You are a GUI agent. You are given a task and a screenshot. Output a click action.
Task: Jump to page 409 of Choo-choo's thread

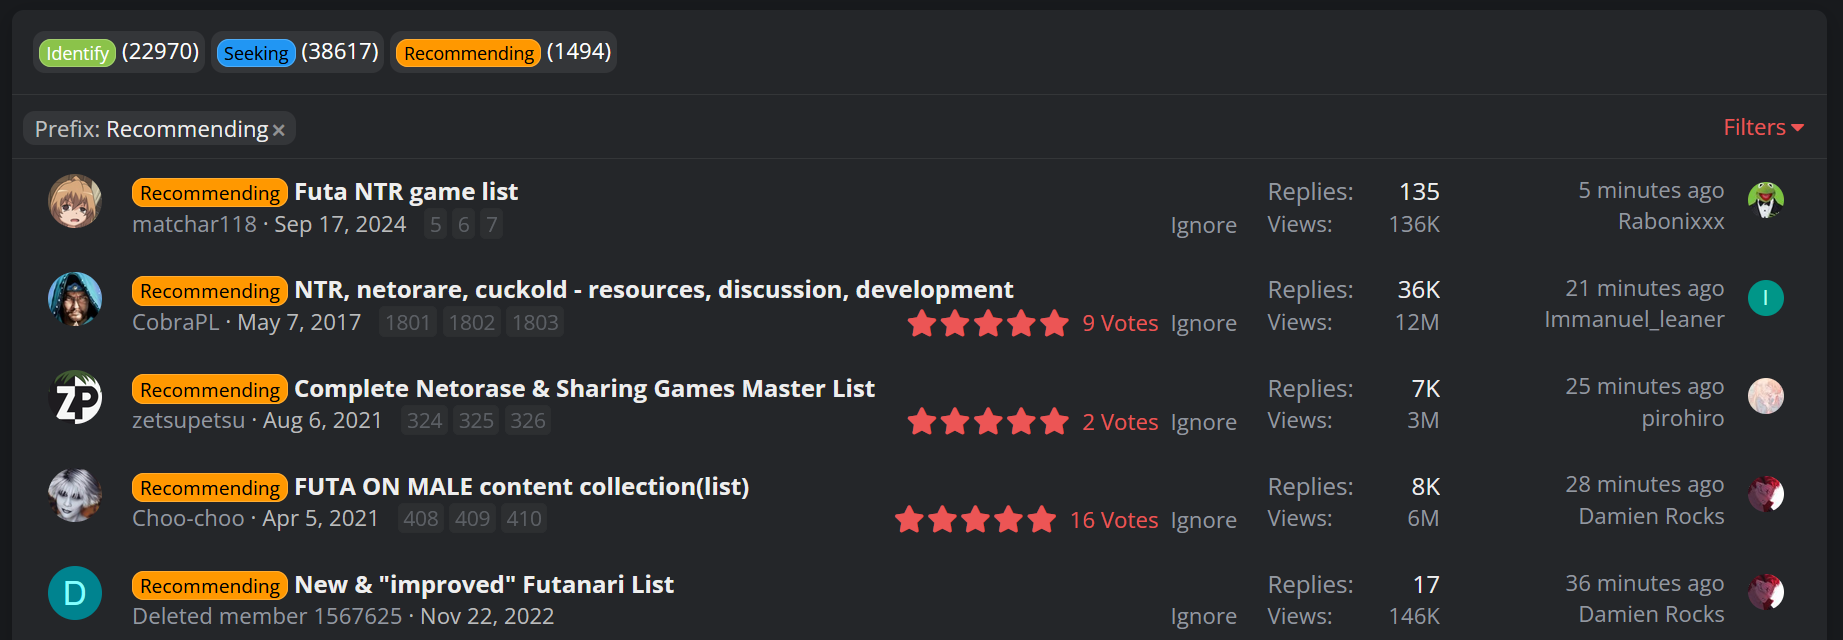pos(472,519)
